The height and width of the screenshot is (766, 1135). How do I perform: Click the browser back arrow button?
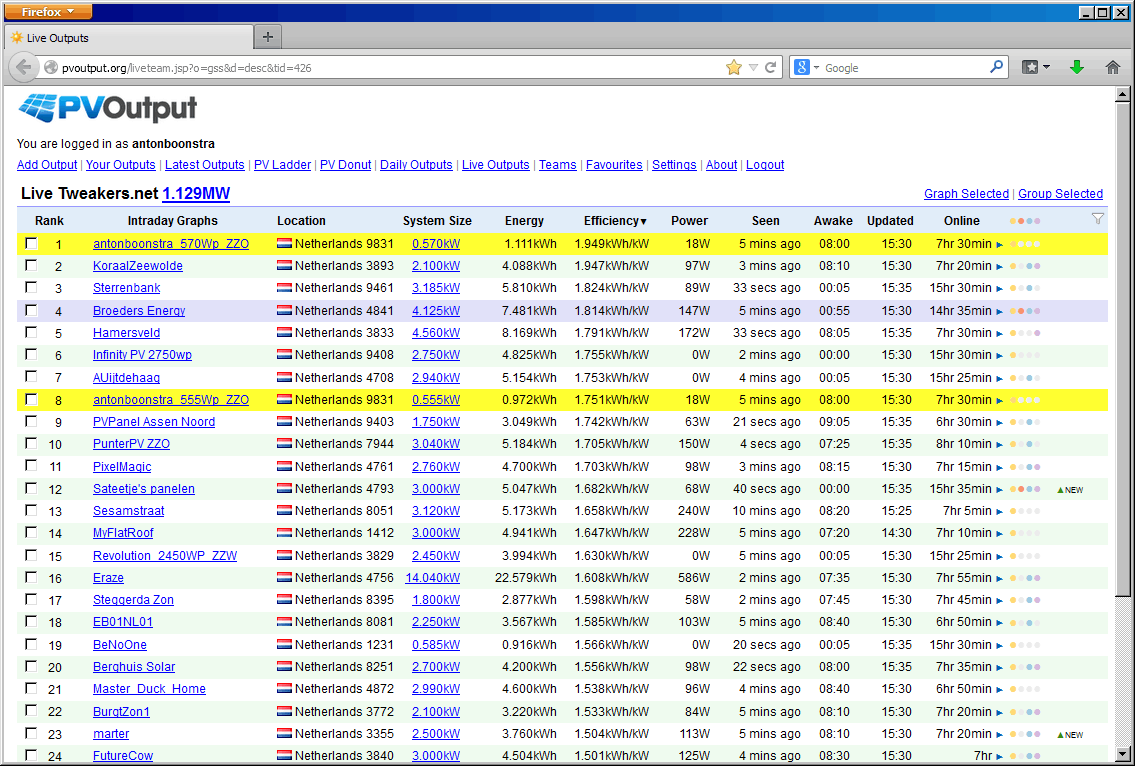click(23, 68)
